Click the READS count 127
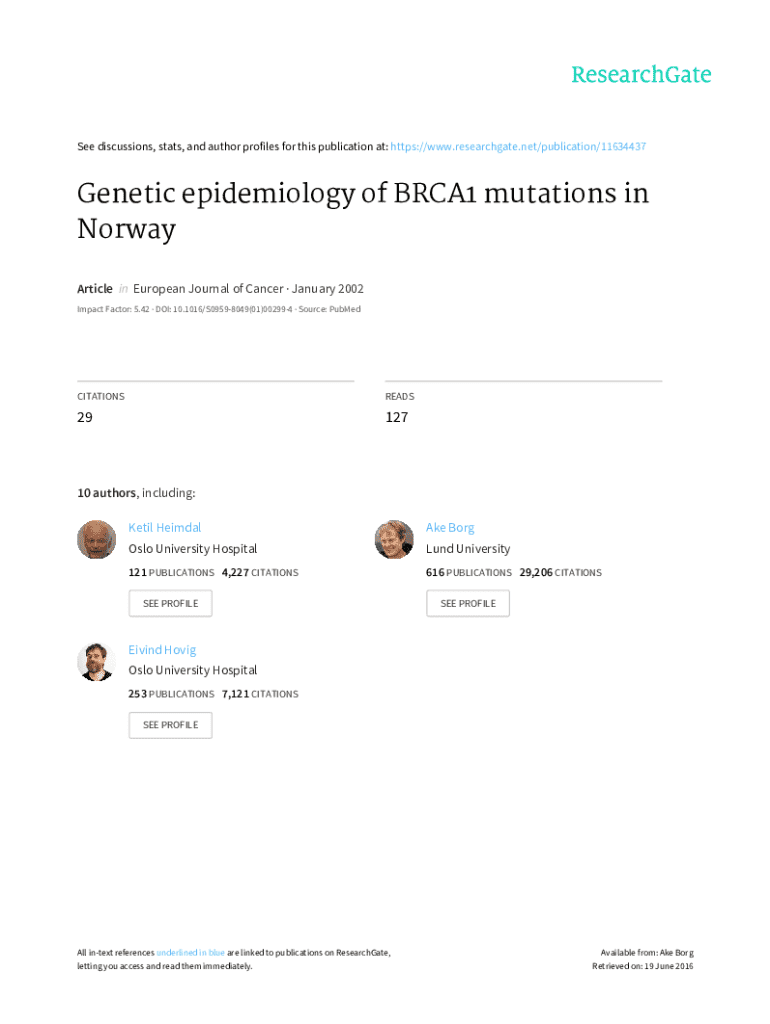 pos(397,417)
